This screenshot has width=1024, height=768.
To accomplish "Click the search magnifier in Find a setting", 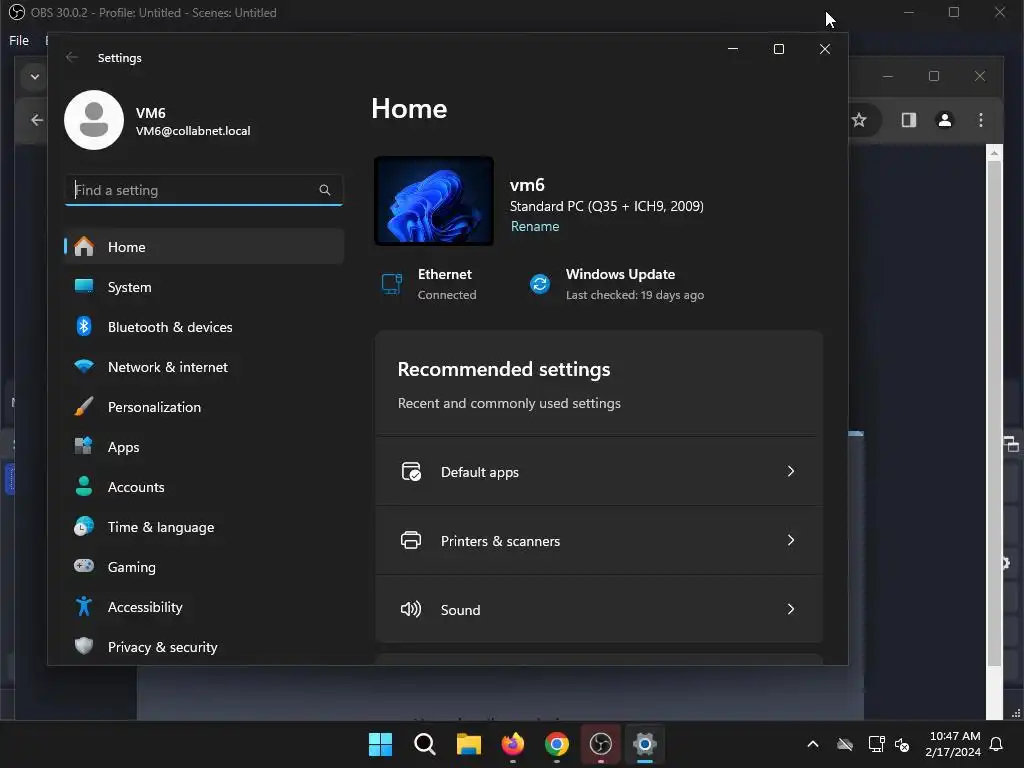I will point(325,190).
